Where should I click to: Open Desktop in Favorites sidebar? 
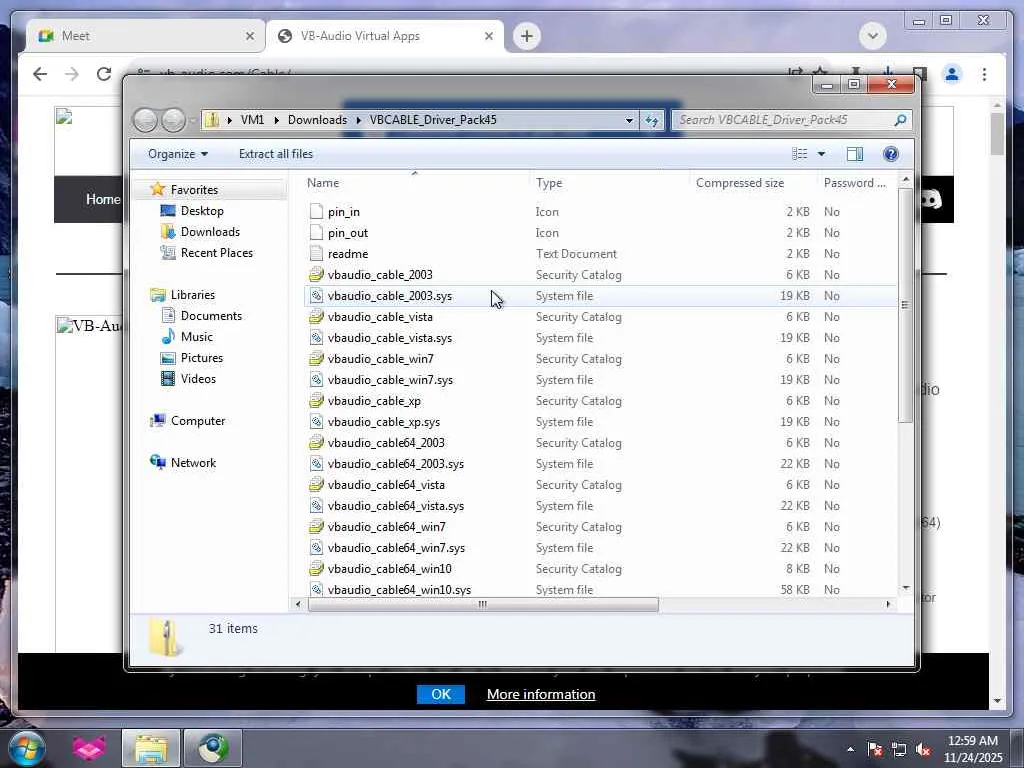202,211
